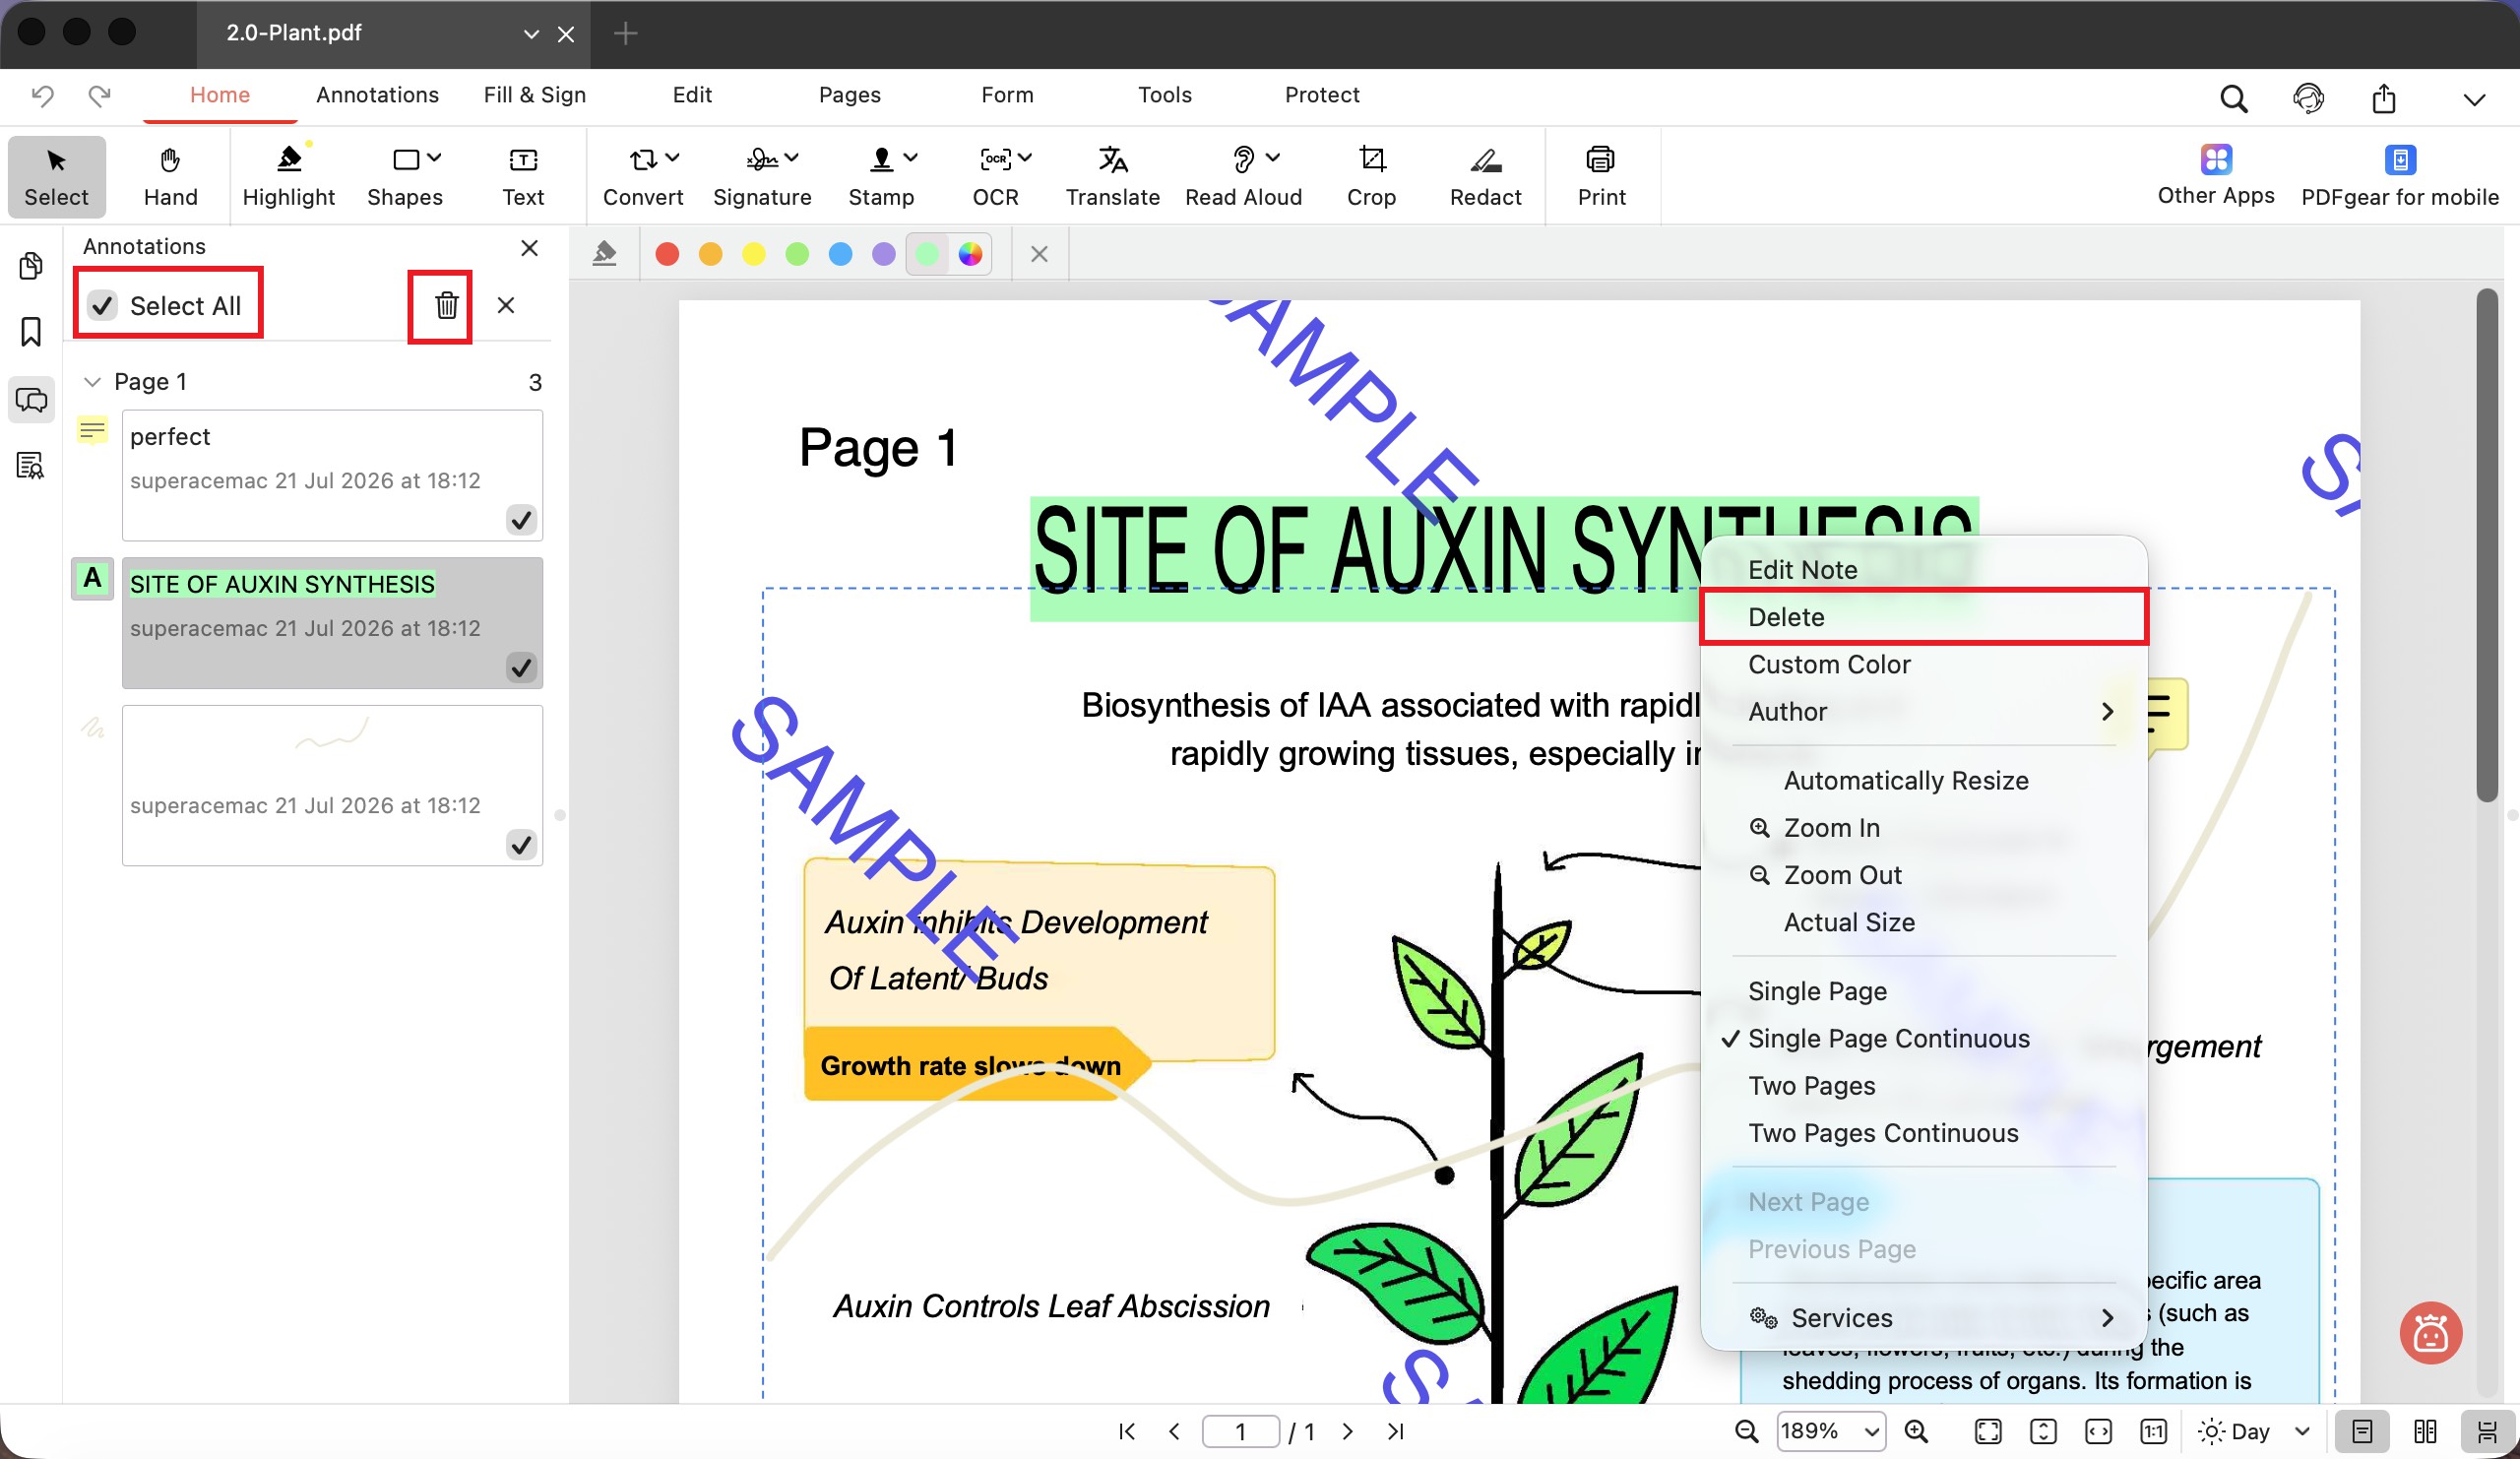This screenshot has height=1459, width=2520.
Task: Close the Annotations panel
Action: tap(529, 247)
